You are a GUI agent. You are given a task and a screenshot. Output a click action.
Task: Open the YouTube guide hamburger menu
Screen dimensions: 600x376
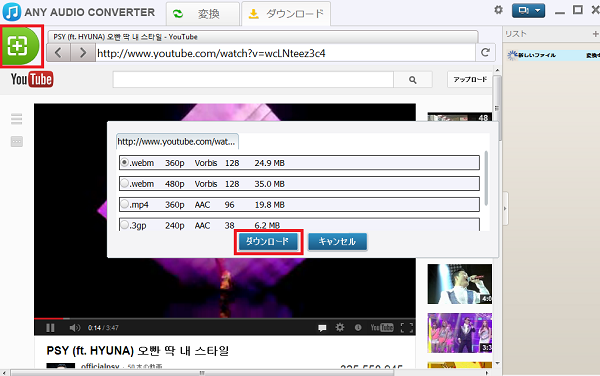coord(16,119)
